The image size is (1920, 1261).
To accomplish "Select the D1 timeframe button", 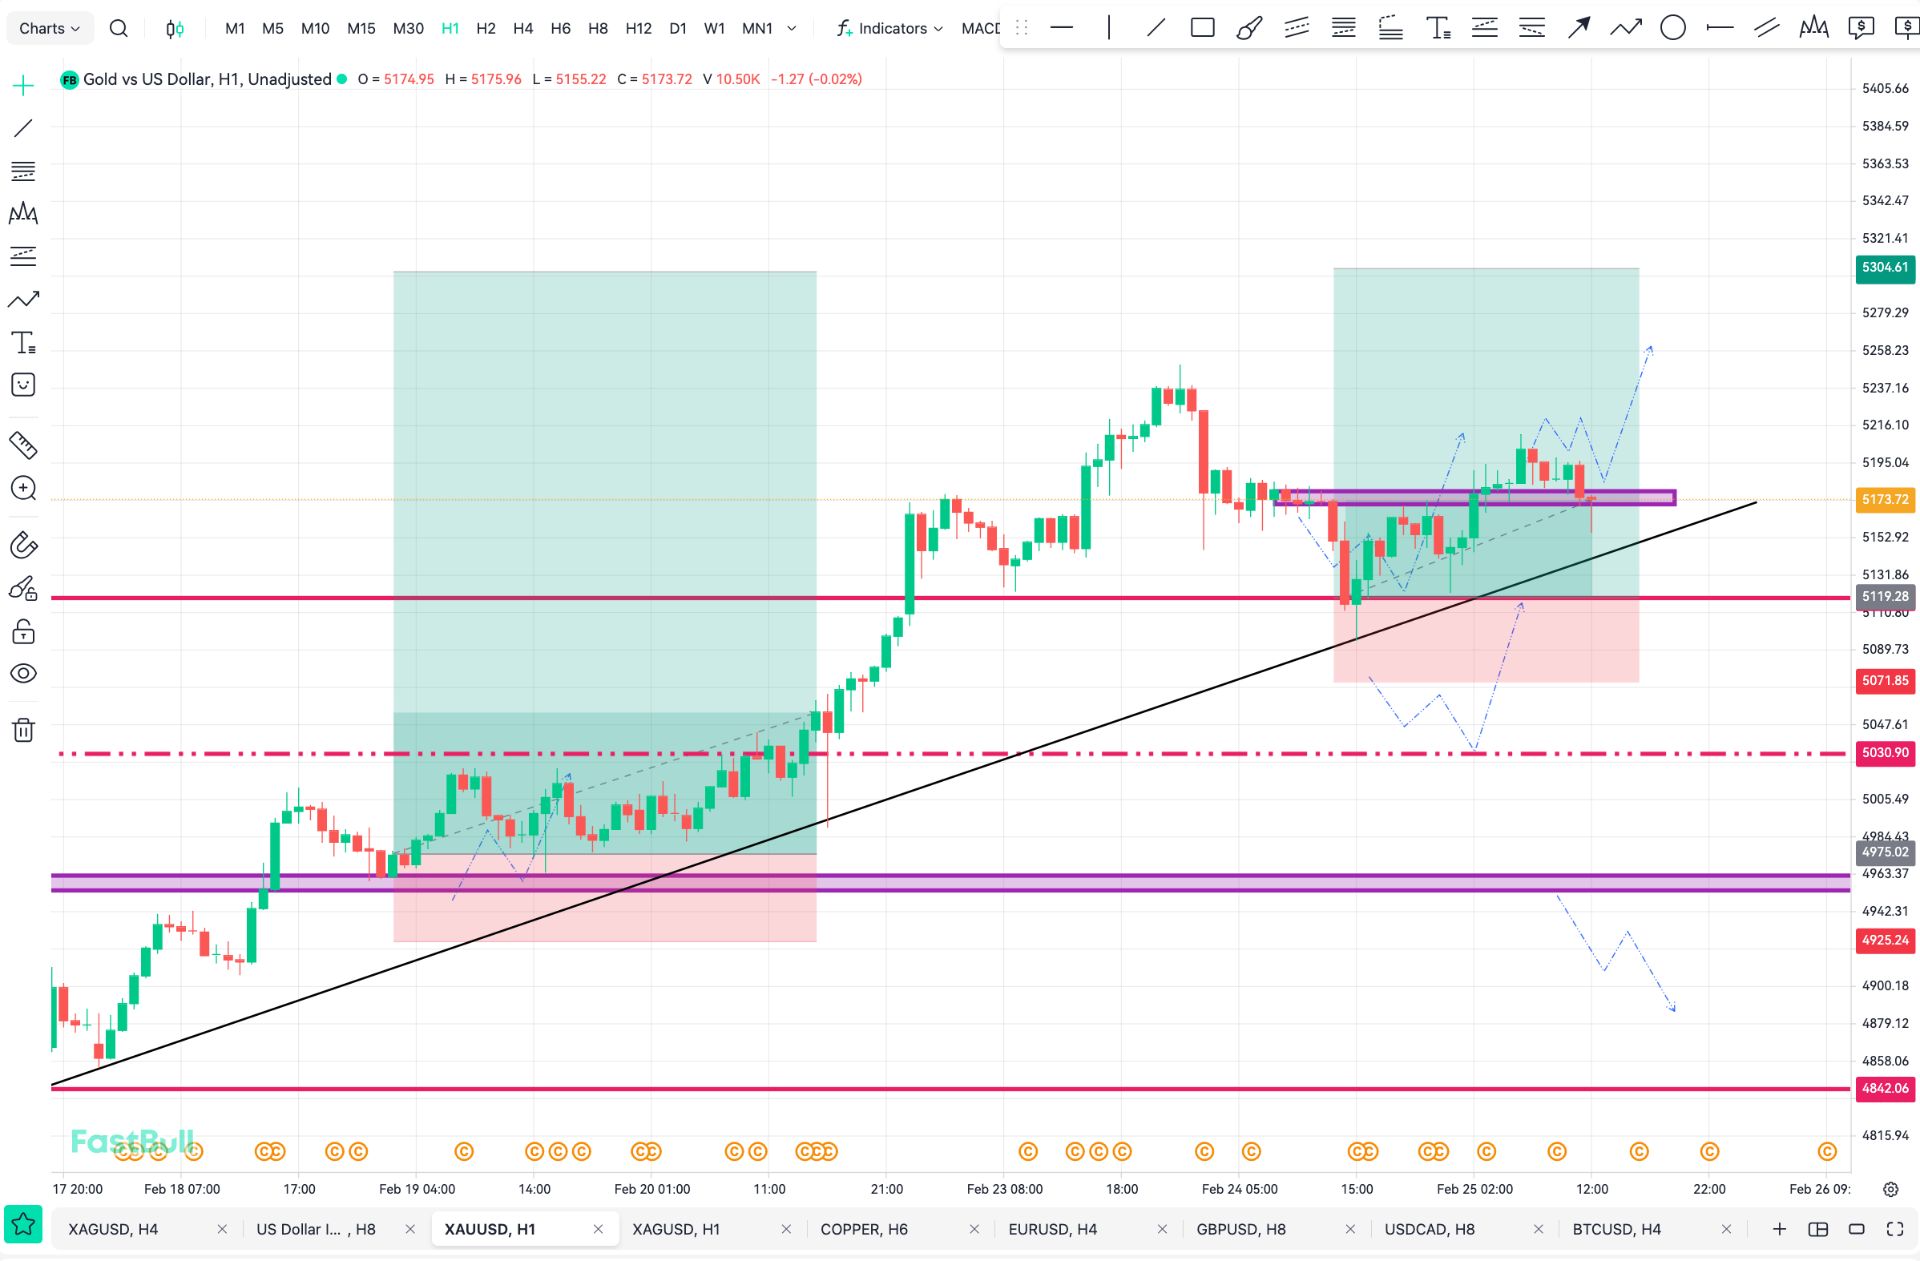I will point(678,28).
